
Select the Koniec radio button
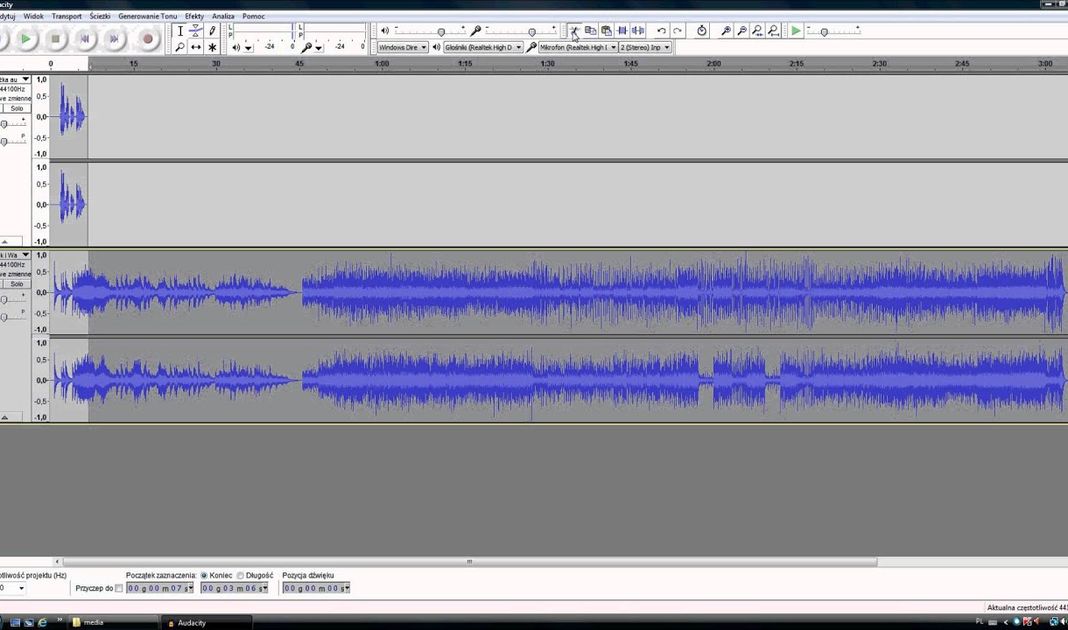[x=205, y=576]
